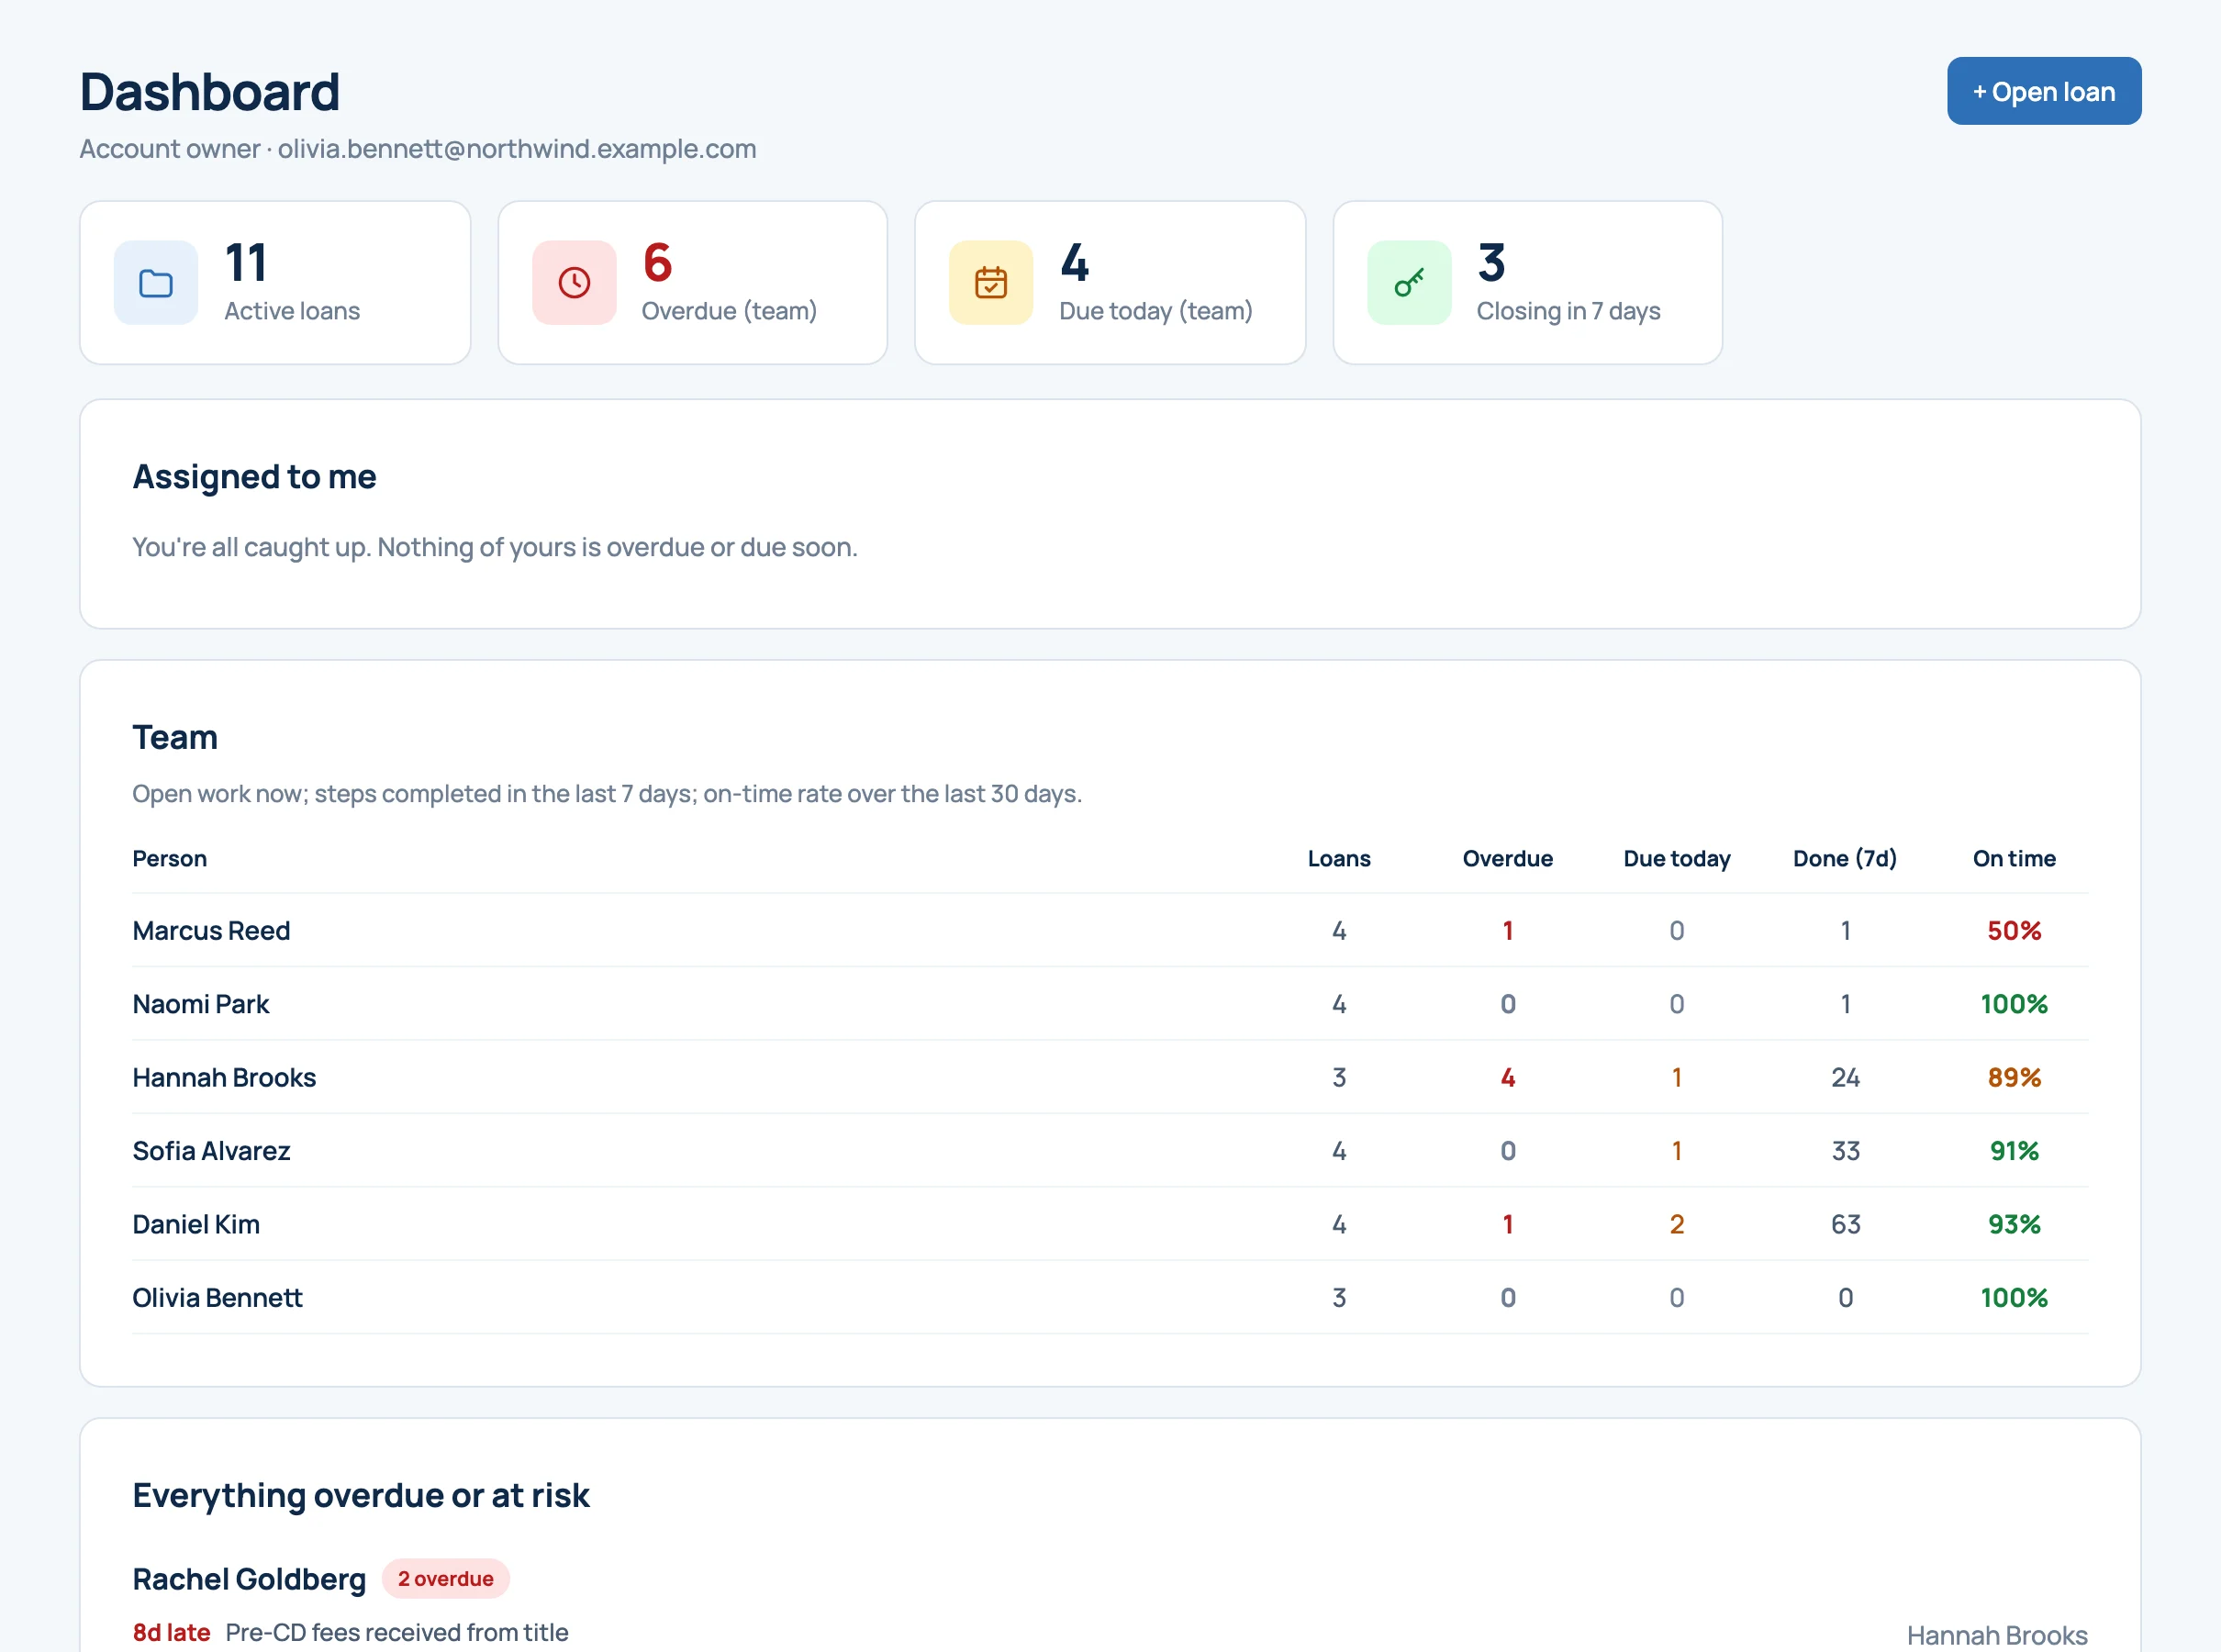Click the Due today column header
The width and height of the screenshot is (2221, 1652).
coord(1677,858)
